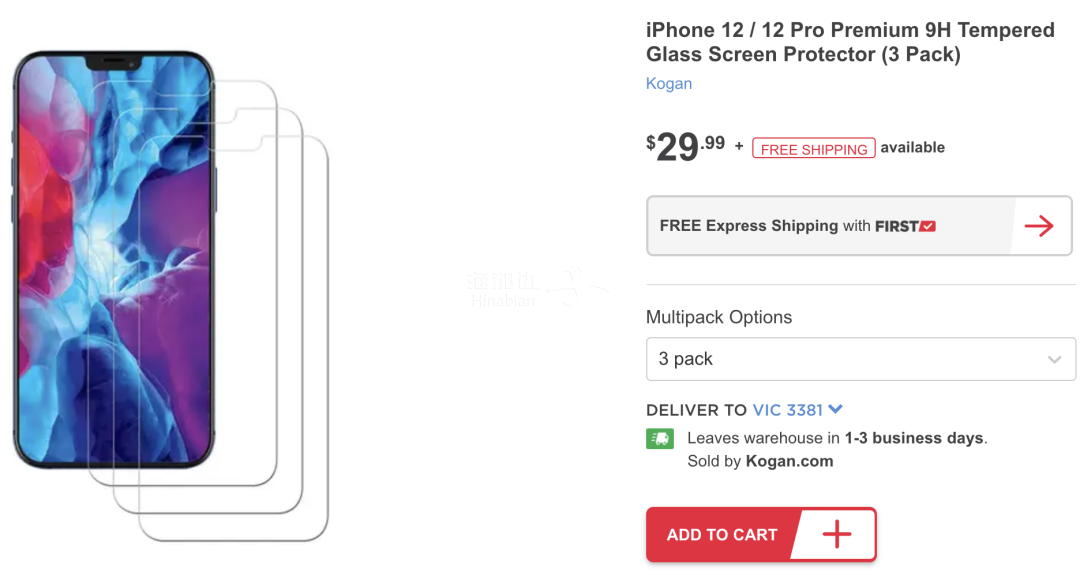The height and width of the screenshot is (575, 1080).
Task: Open the FREE Express Shipping with FIRST banner
Action: (859, 226)
